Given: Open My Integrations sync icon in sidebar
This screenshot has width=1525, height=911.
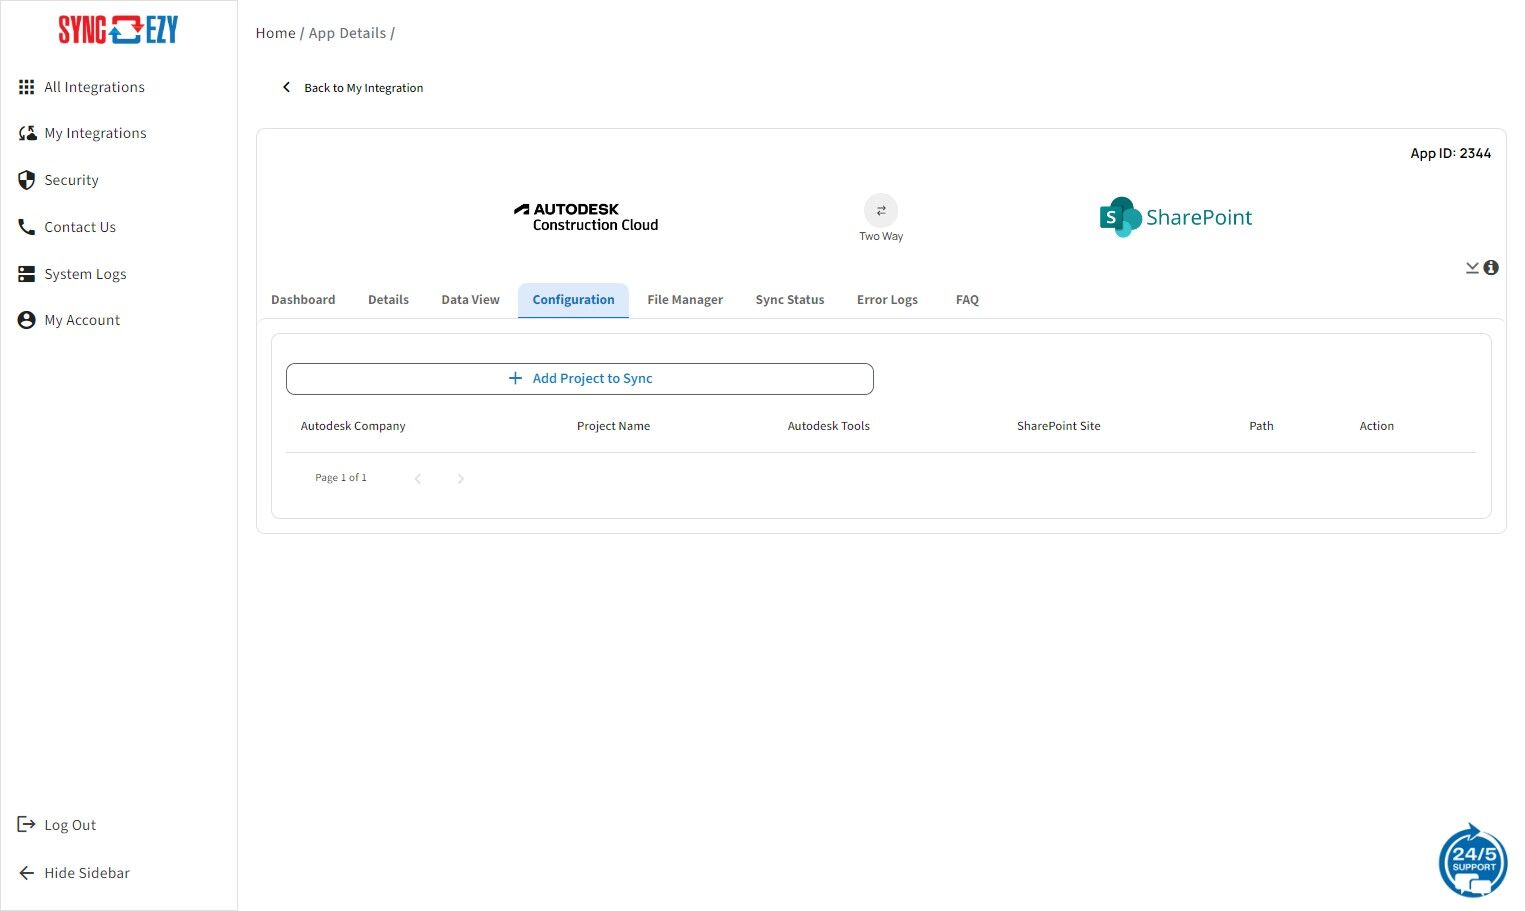Looking at the screenshot, I should coord(27,133).
